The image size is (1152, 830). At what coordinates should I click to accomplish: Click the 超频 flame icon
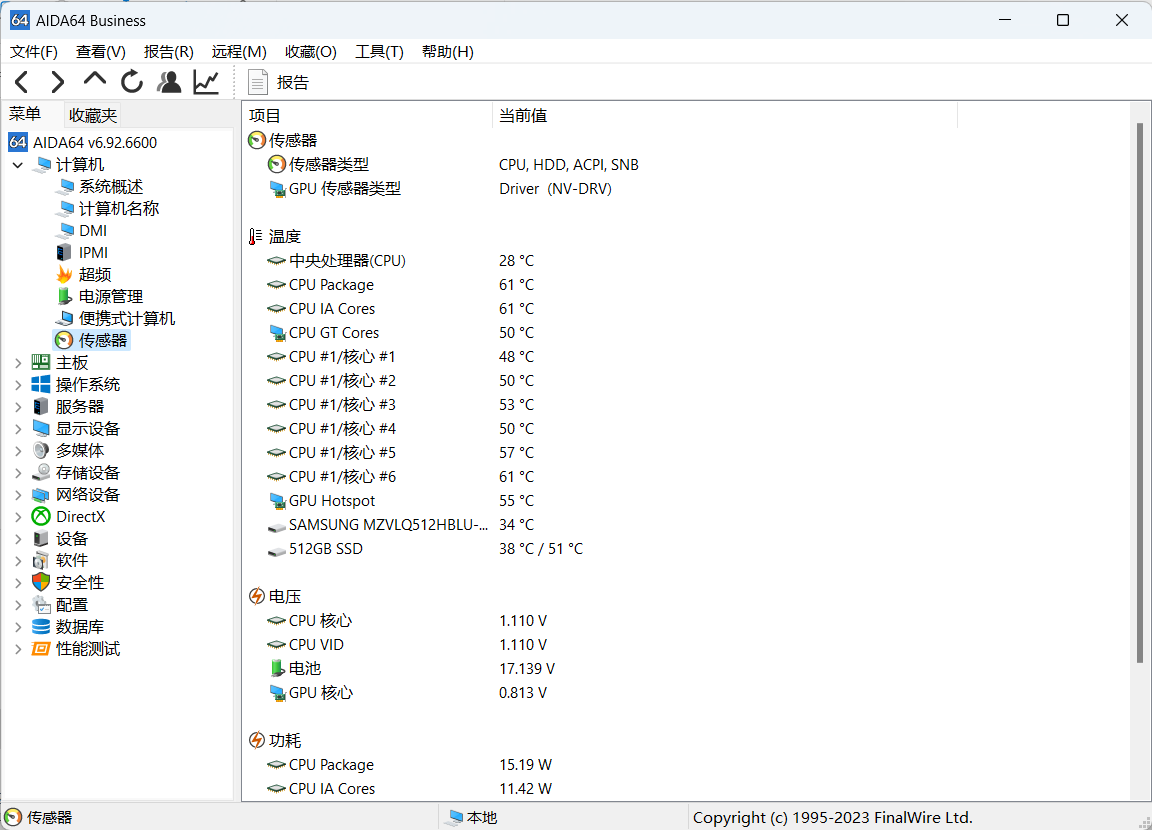click(65, 275)
